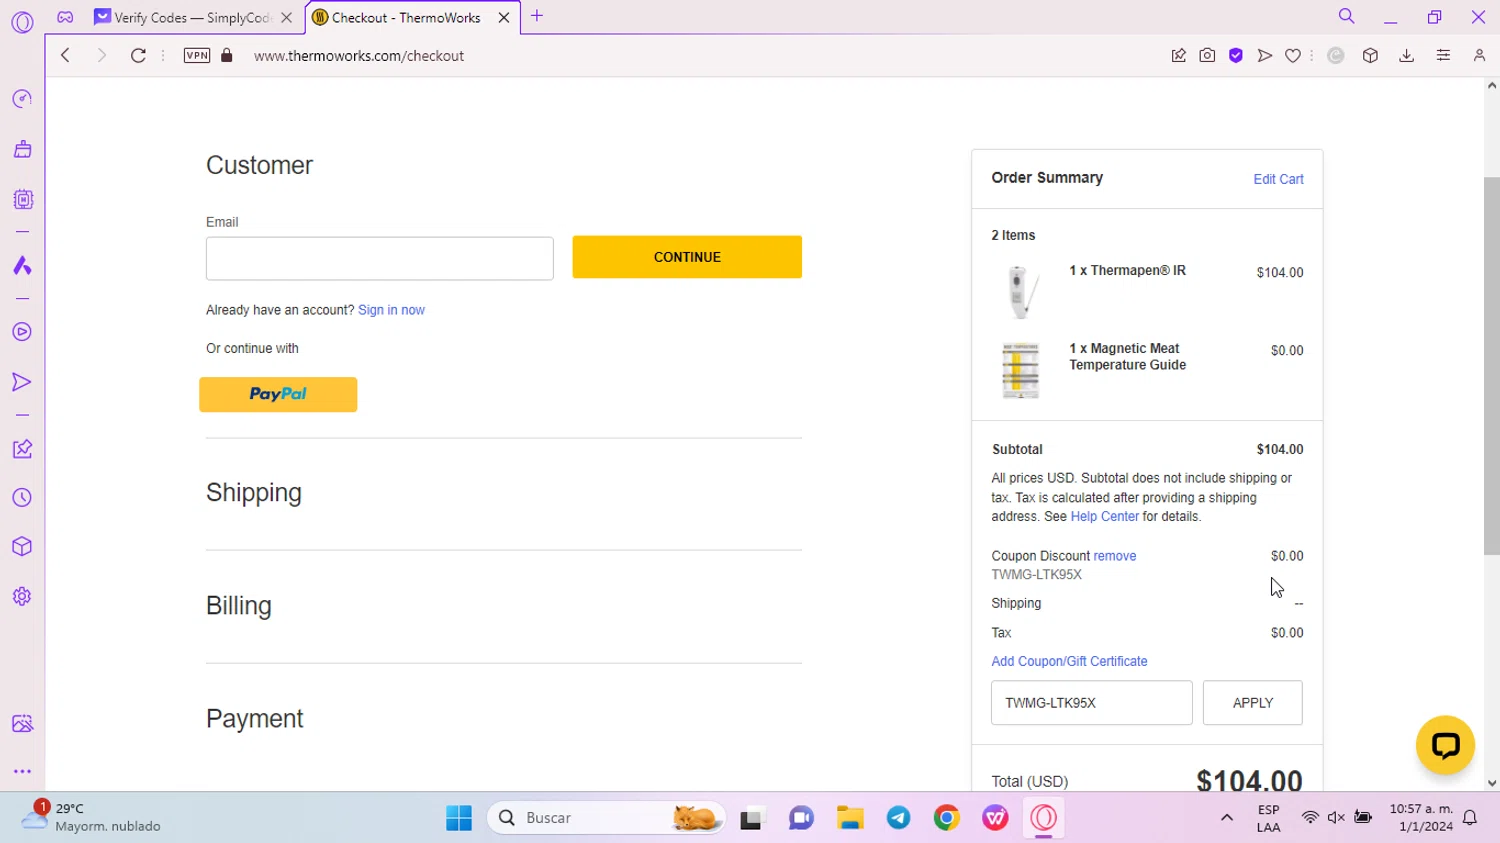Viewport: 1500px width, 843px height.
Task: Click the Sign in now link
Action: [391, 310]
